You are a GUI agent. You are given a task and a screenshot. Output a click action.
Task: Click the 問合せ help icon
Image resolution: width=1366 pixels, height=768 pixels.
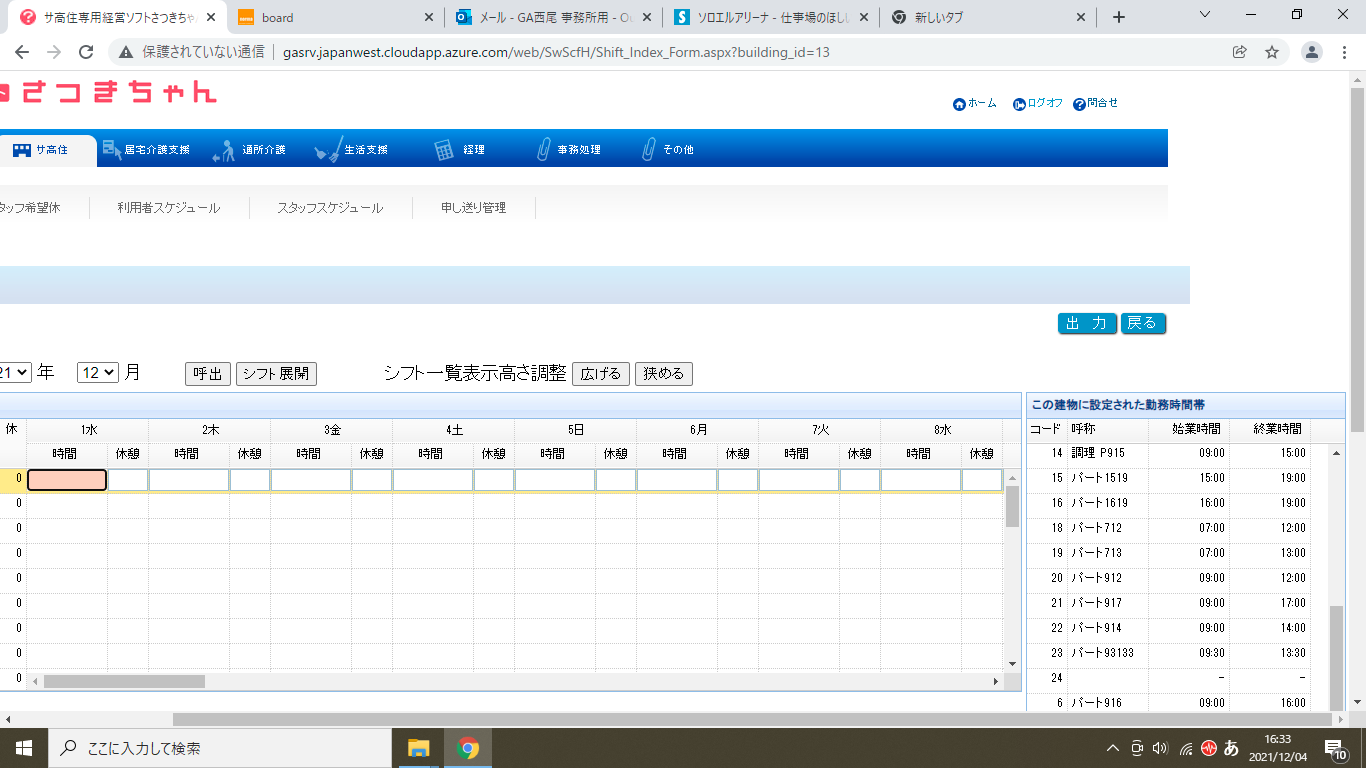pos(1079,104)
